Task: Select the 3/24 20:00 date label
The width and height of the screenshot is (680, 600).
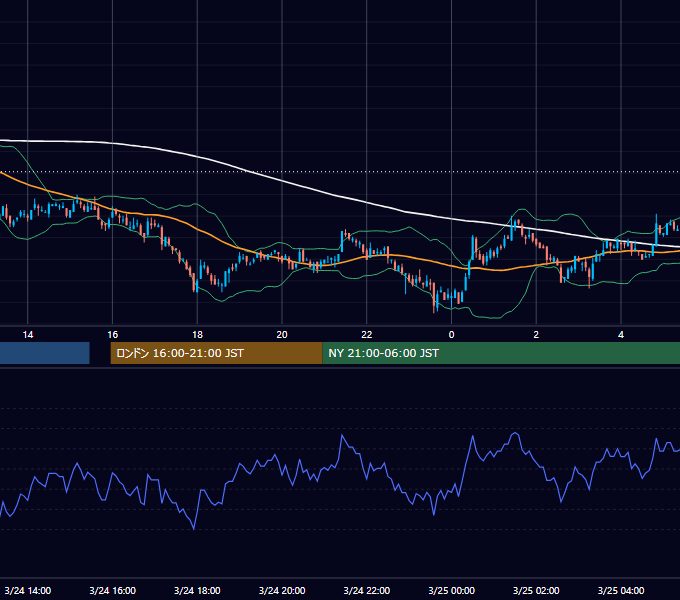Action: pos(282,590)
